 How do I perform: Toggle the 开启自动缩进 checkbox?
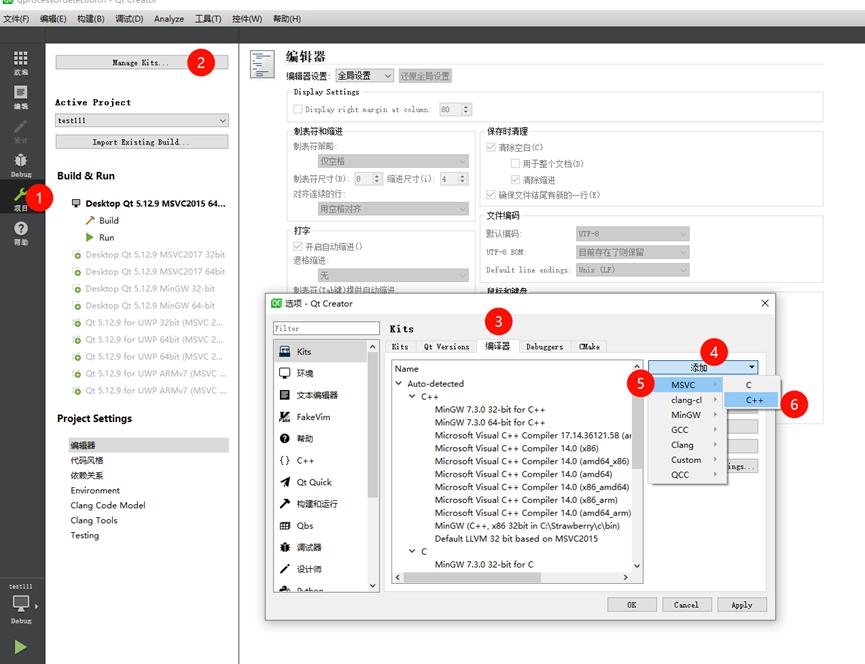tap(298, 247)
